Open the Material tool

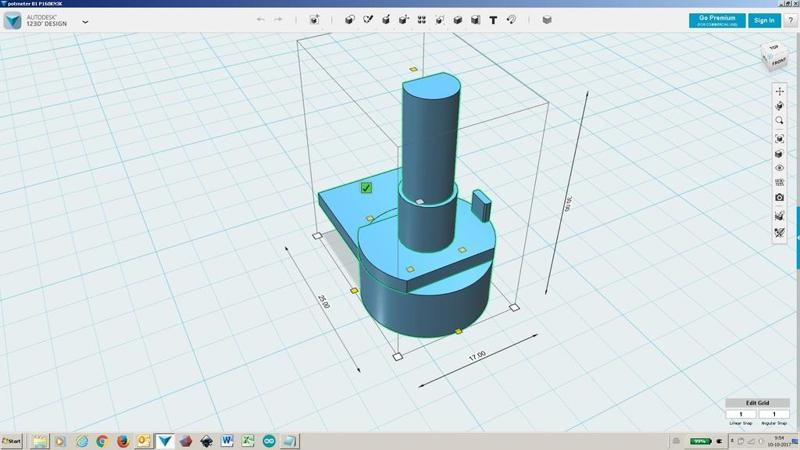547,20
